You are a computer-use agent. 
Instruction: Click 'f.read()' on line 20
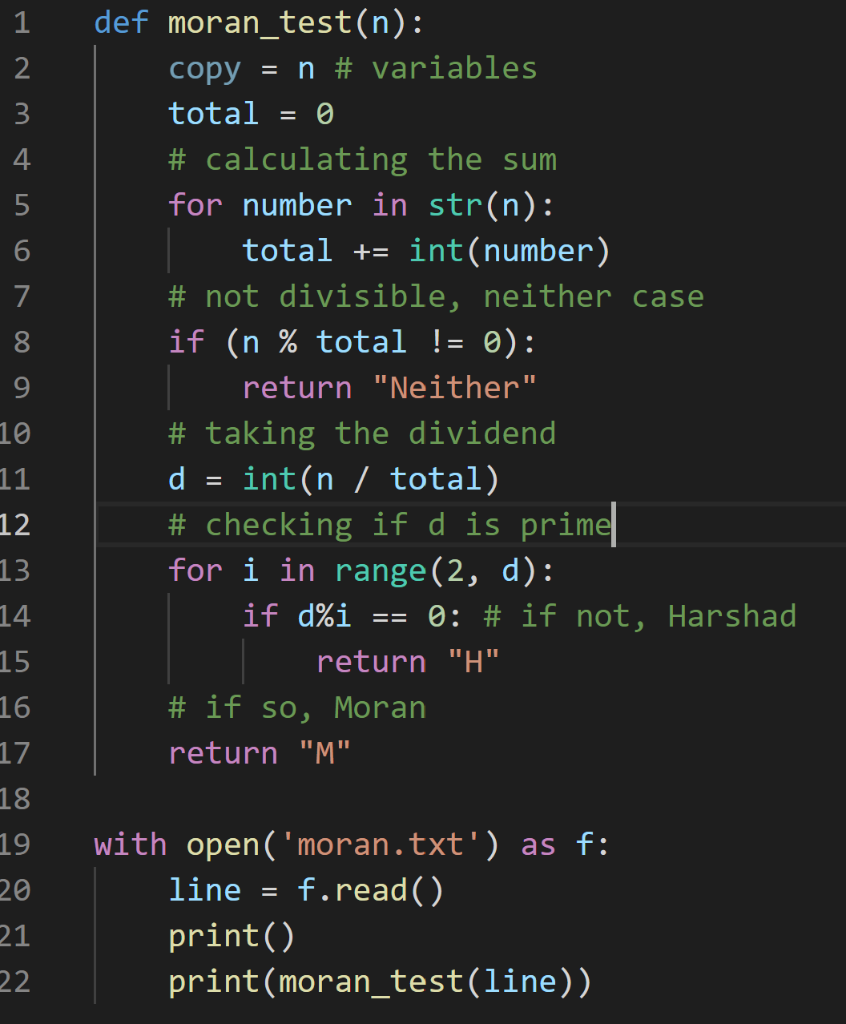370,891
